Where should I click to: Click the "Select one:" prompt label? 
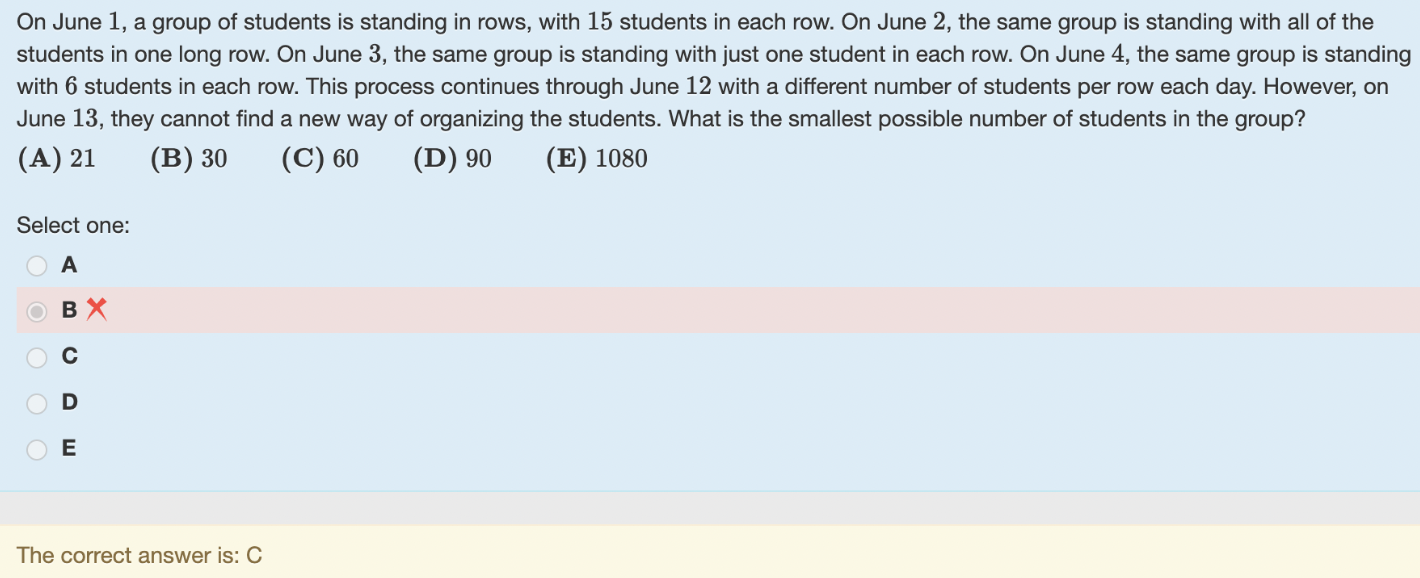pyautogui.click(x=73, y=226)
